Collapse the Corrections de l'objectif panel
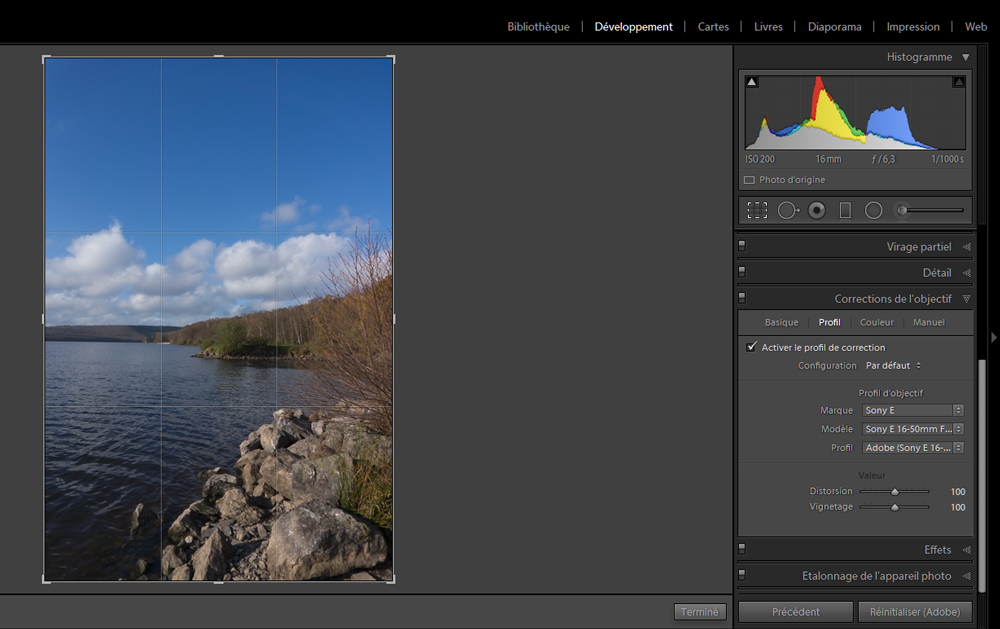1000x629 pixels. 967,299
